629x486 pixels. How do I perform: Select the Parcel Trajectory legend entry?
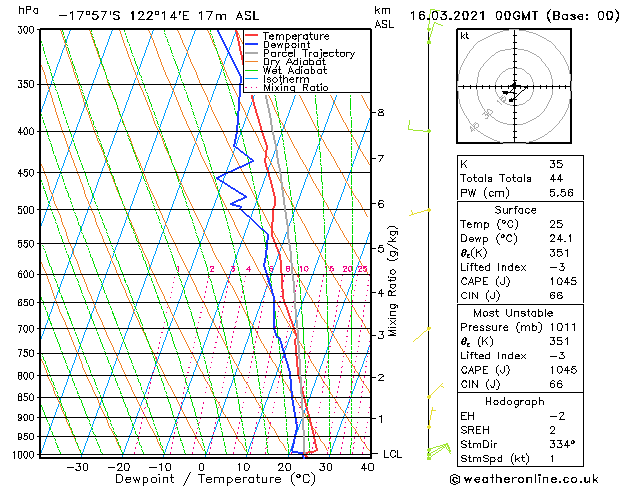pyautogui.click(x=308, y=54)
